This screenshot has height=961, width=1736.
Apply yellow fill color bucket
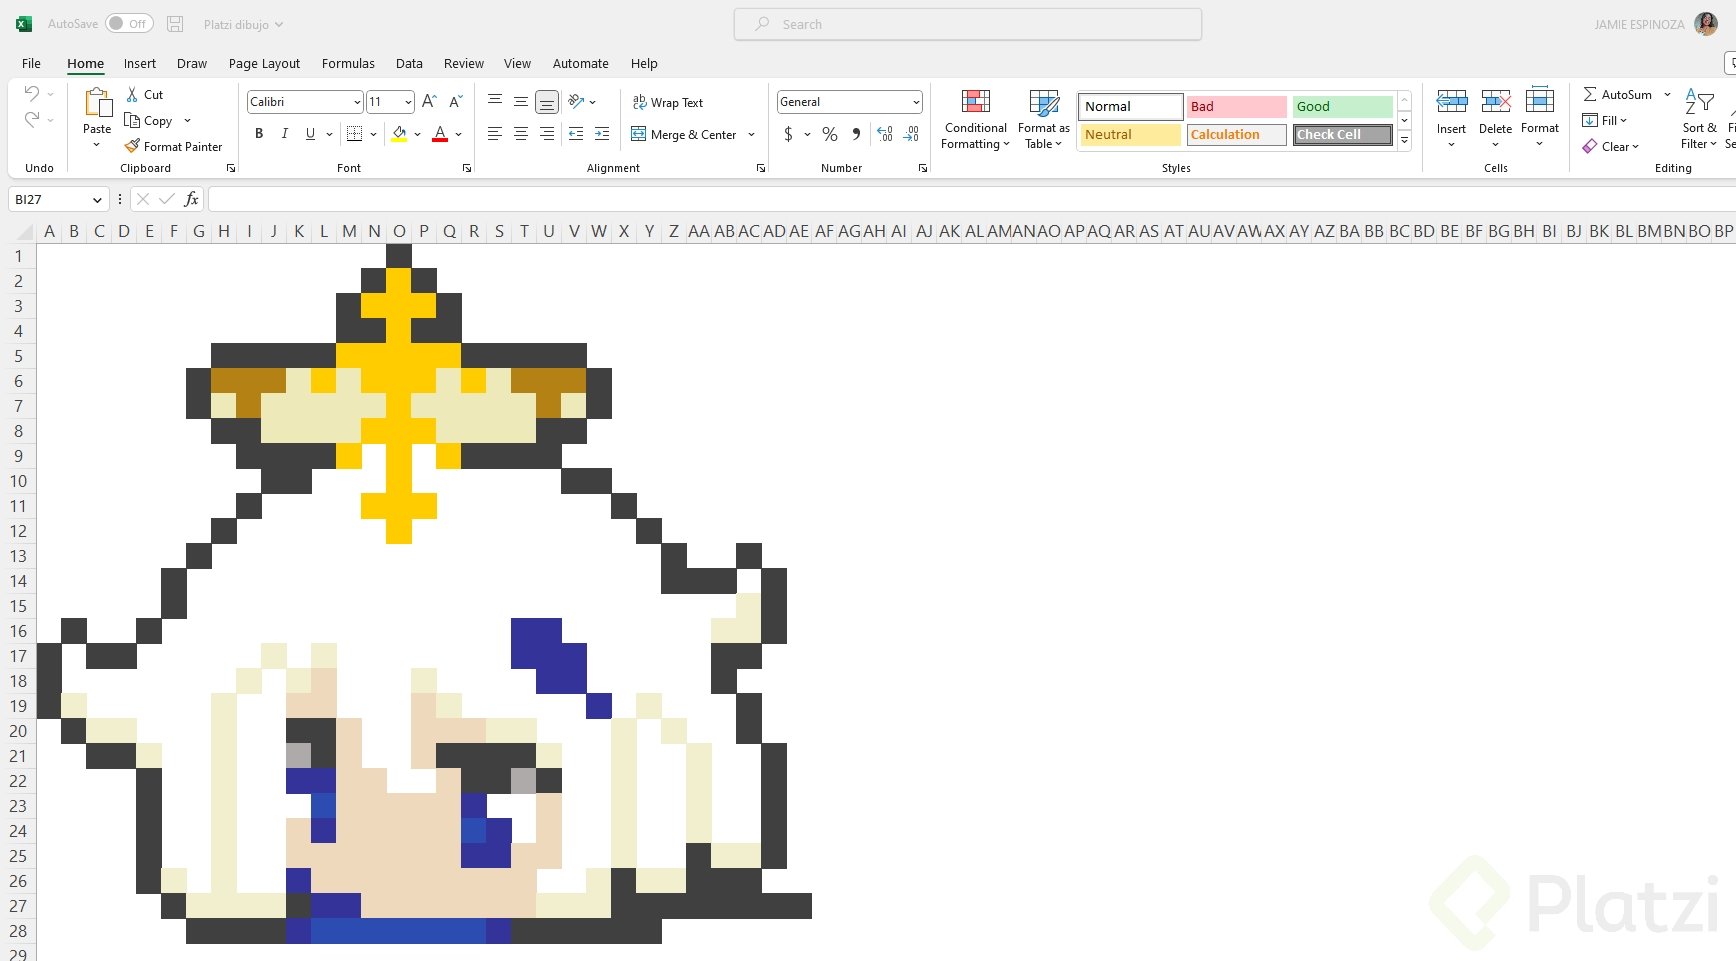(x=399, y=134)
